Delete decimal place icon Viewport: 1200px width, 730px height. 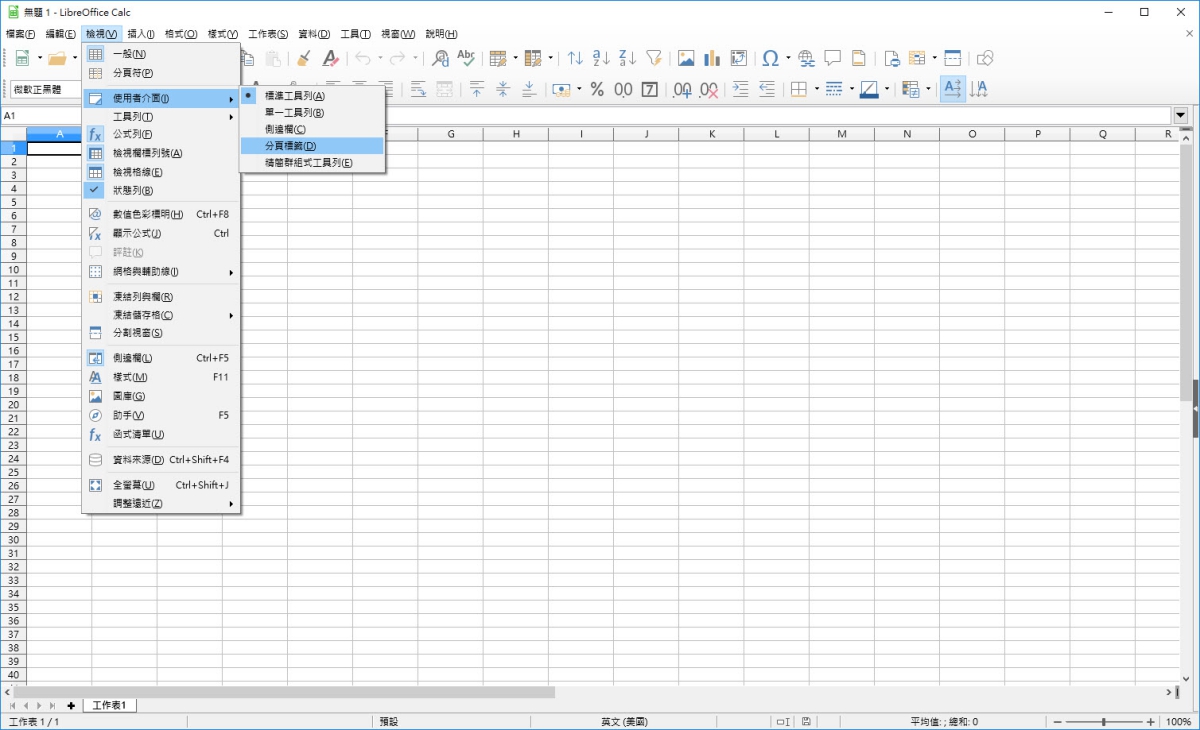709,89
